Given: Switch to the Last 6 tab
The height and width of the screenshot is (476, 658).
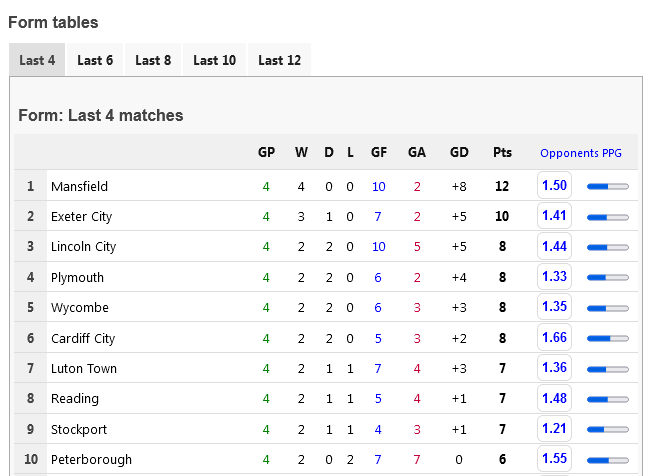Looking at the screenshot, I should click(95, 60).
